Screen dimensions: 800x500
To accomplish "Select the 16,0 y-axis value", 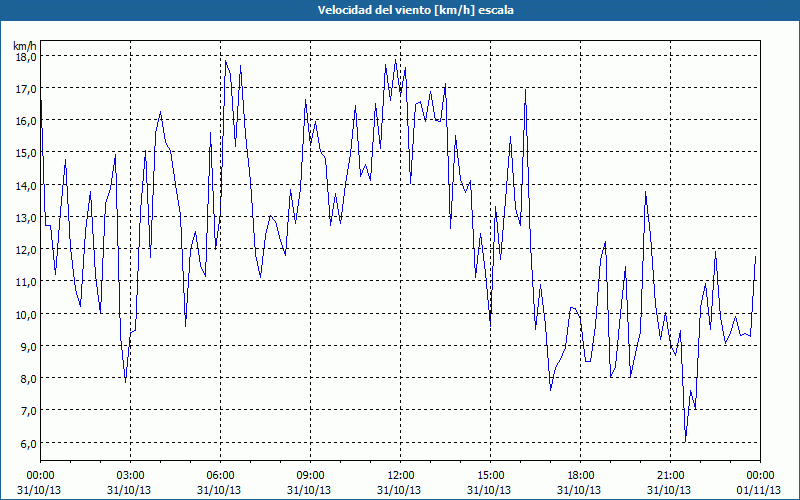I will (x=26, y=121).
